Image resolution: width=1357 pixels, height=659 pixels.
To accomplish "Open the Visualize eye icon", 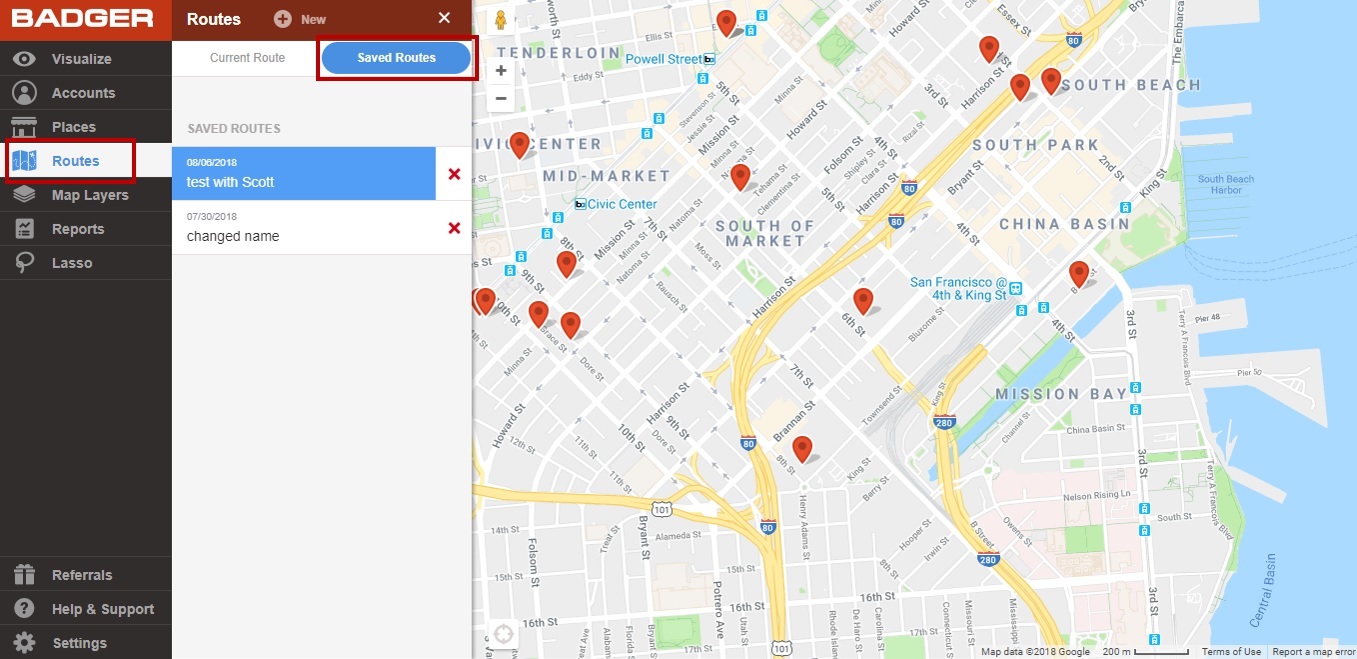I will 24,59.
